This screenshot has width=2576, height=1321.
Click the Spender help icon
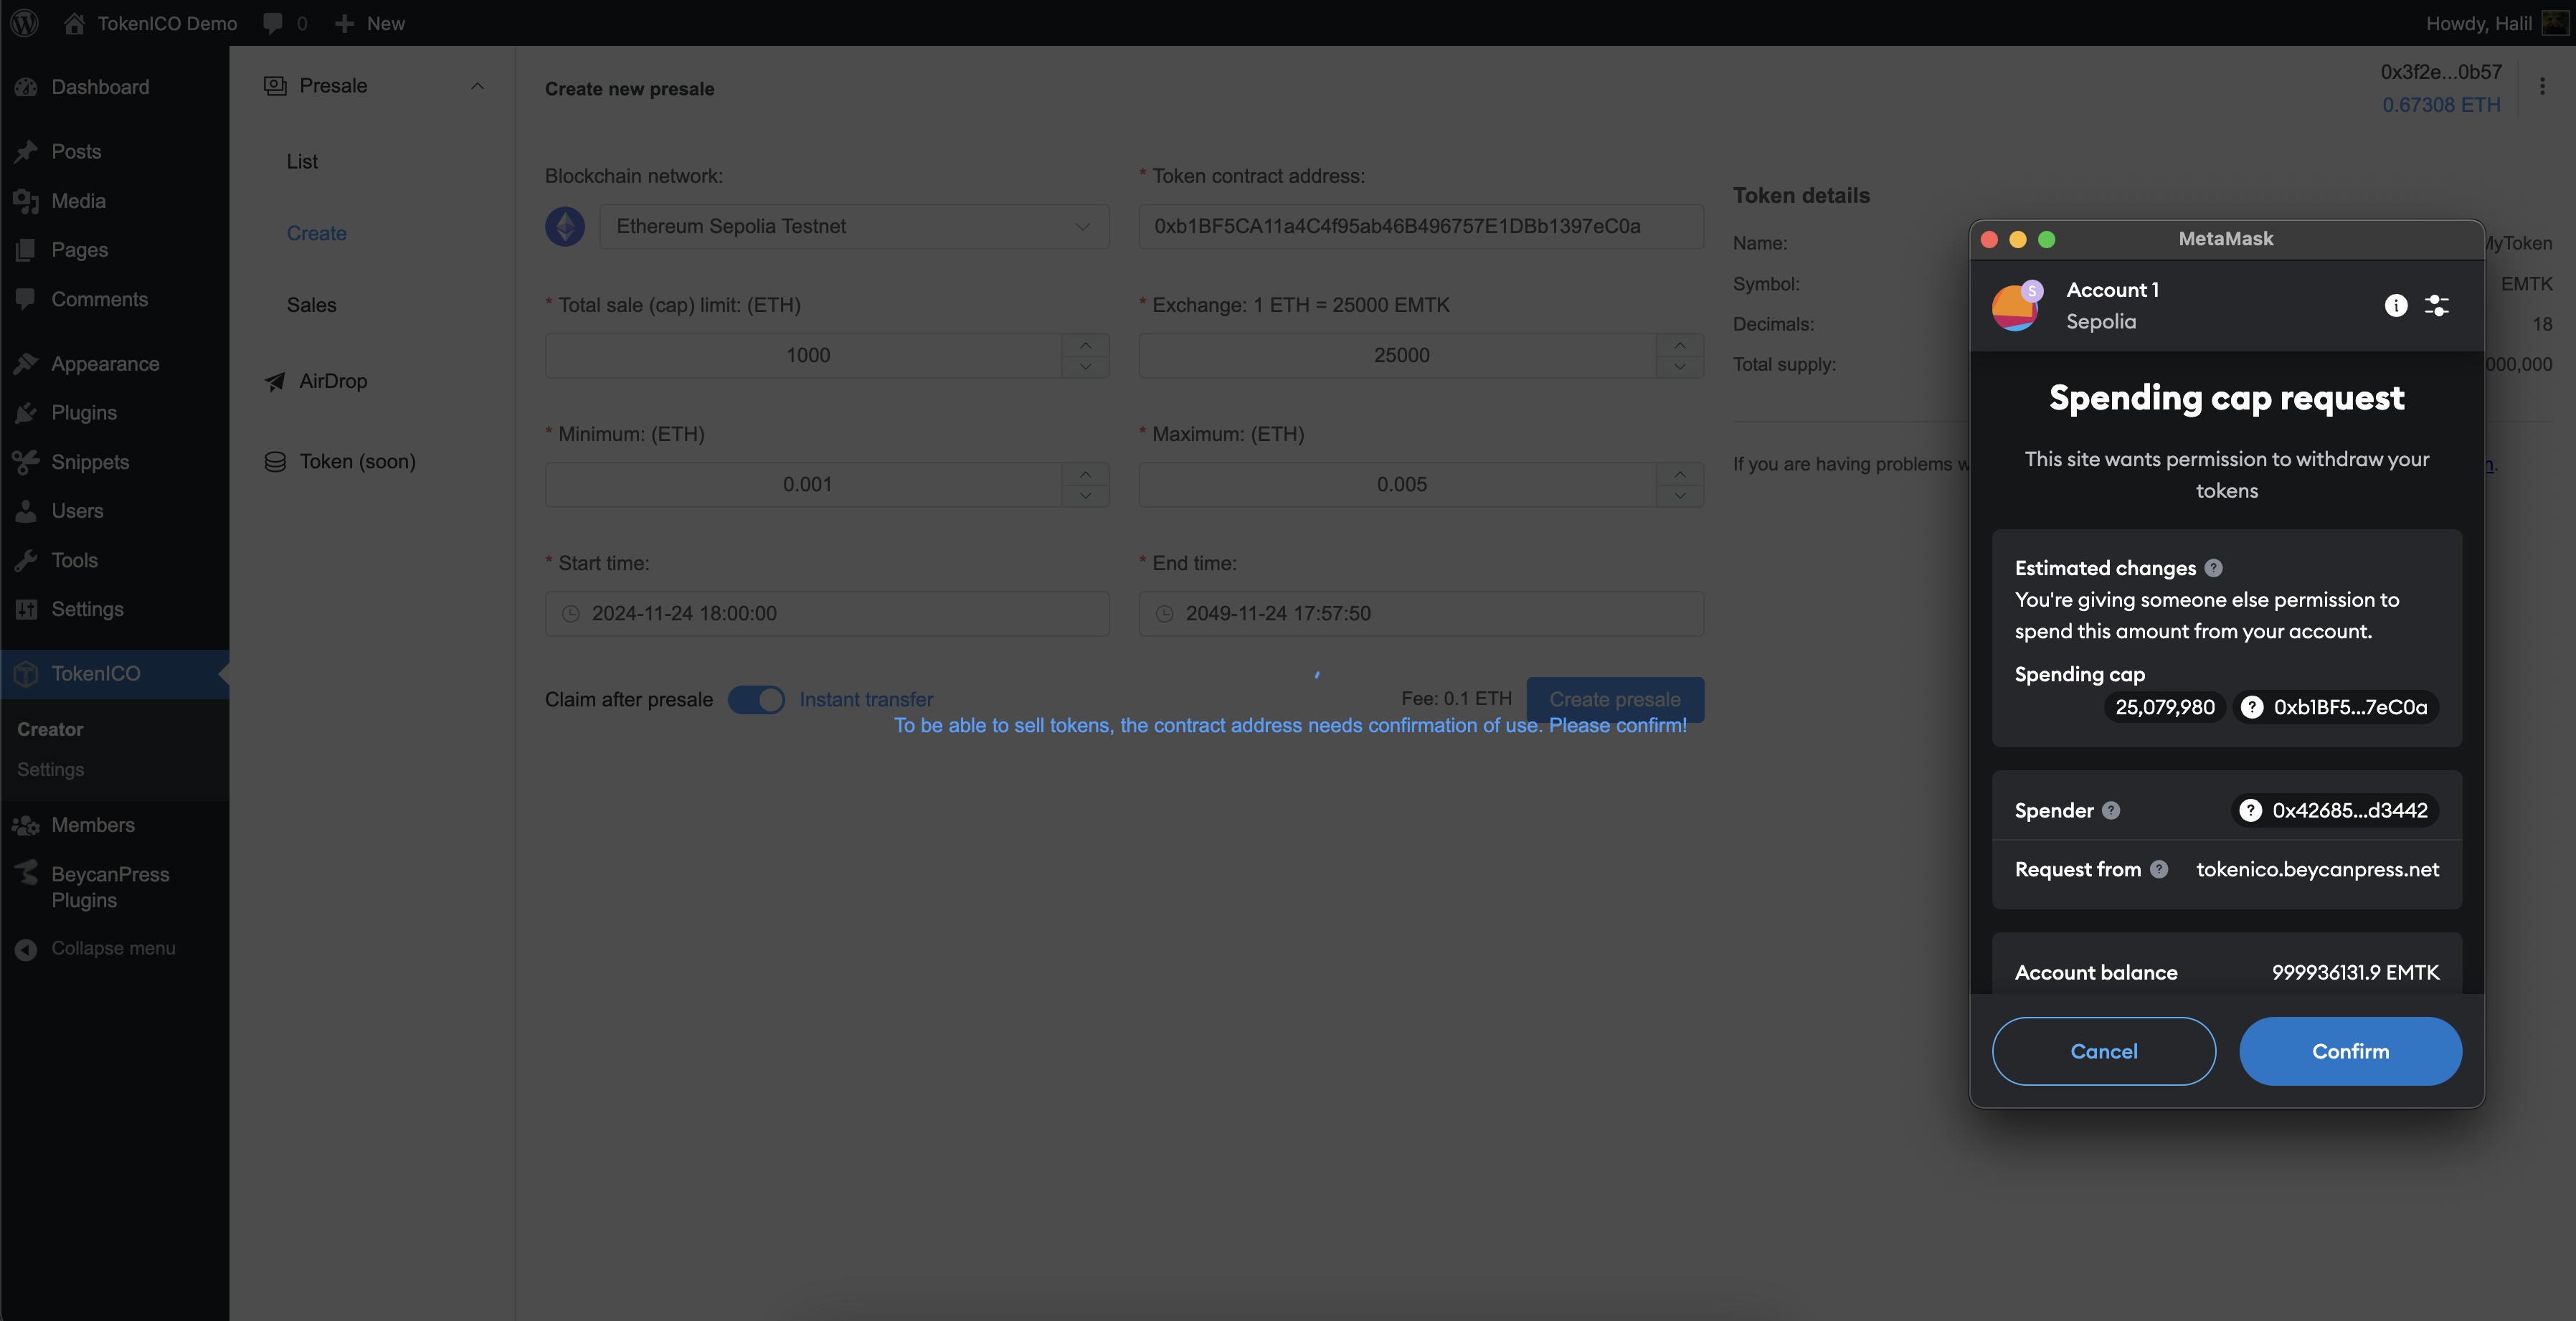[2110, 810]
